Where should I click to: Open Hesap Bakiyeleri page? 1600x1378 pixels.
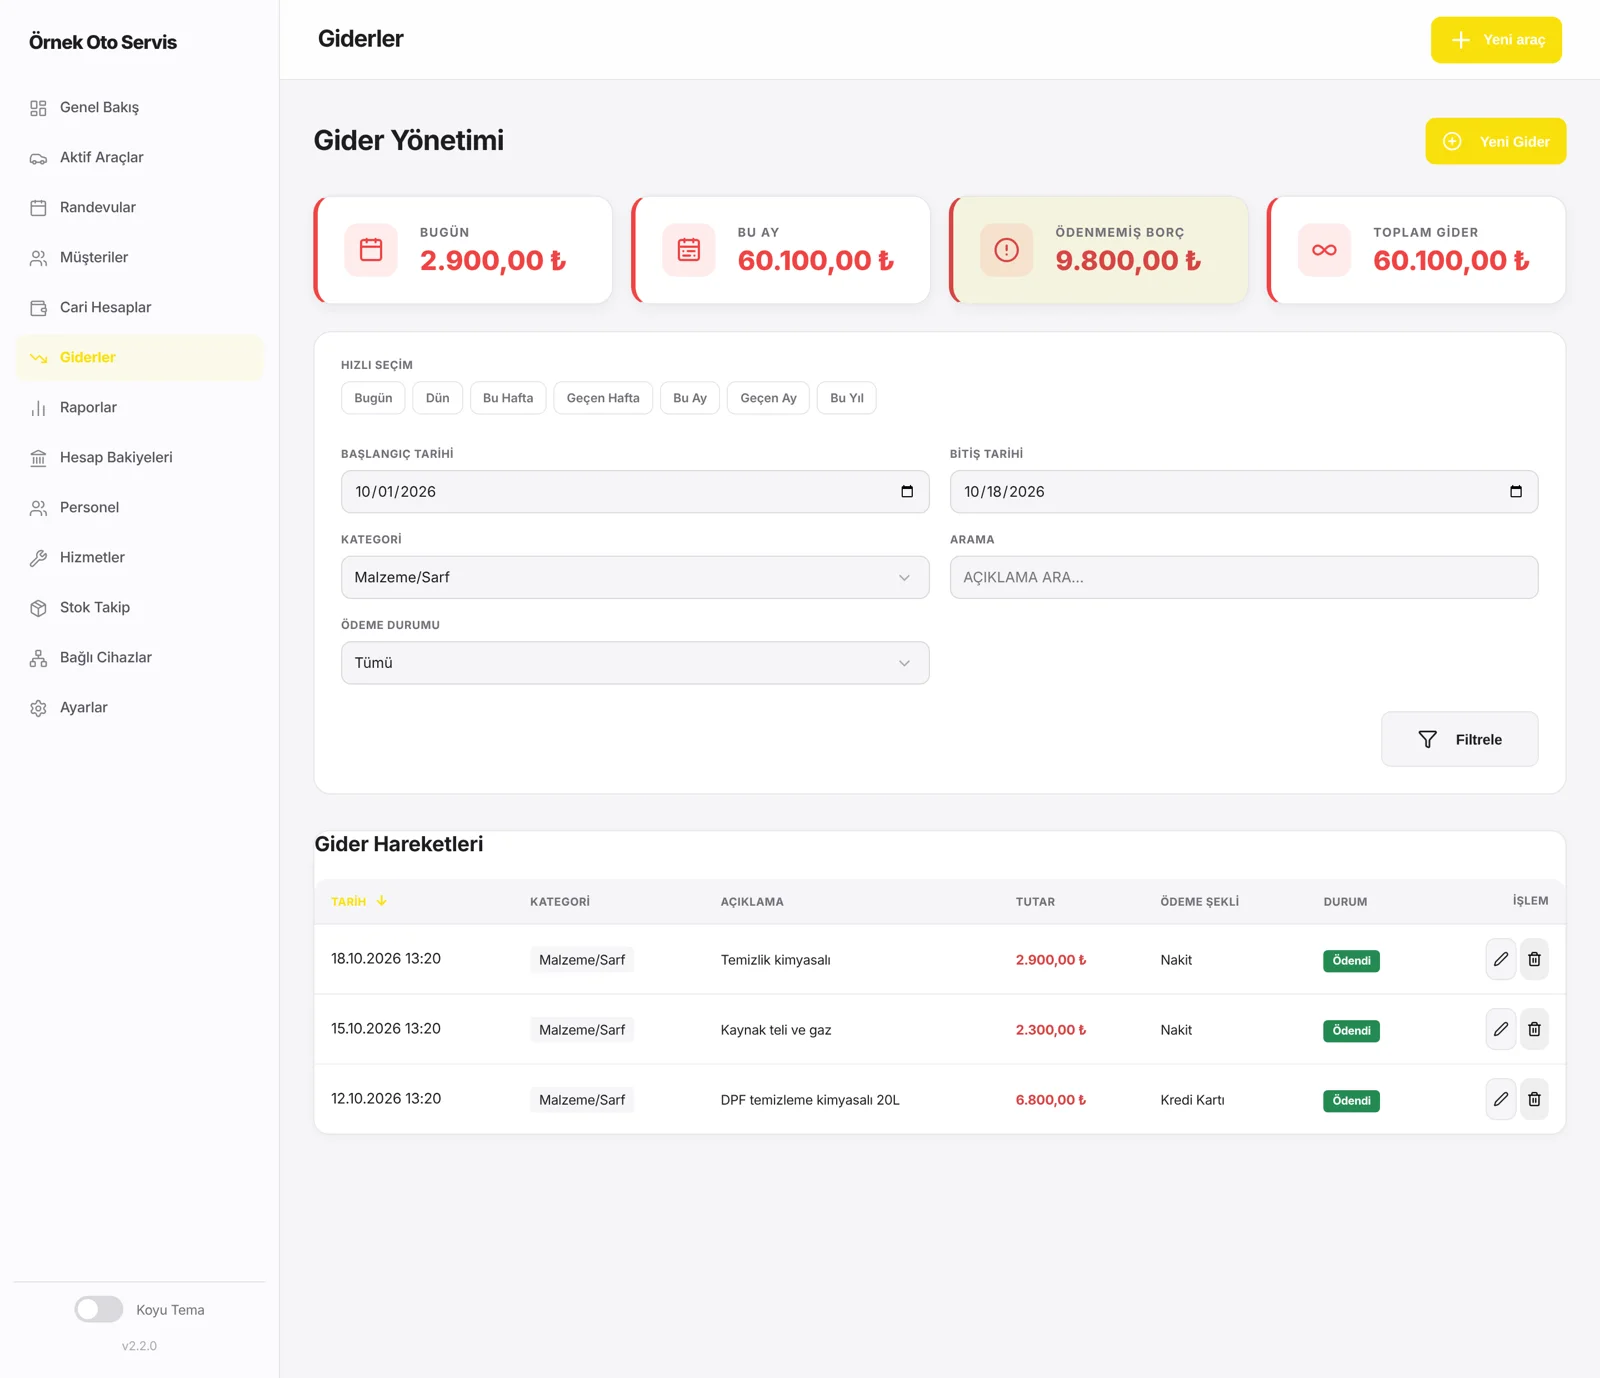click(139, 457)
